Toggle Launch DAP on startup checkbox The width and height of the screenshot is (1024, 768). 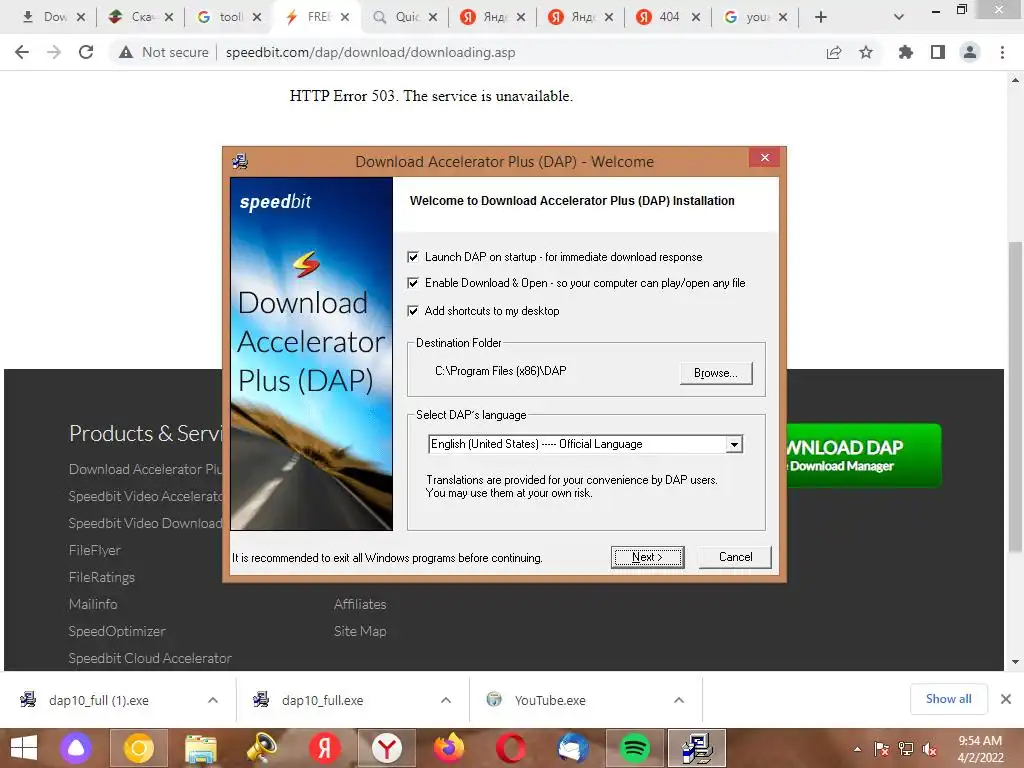413,257
